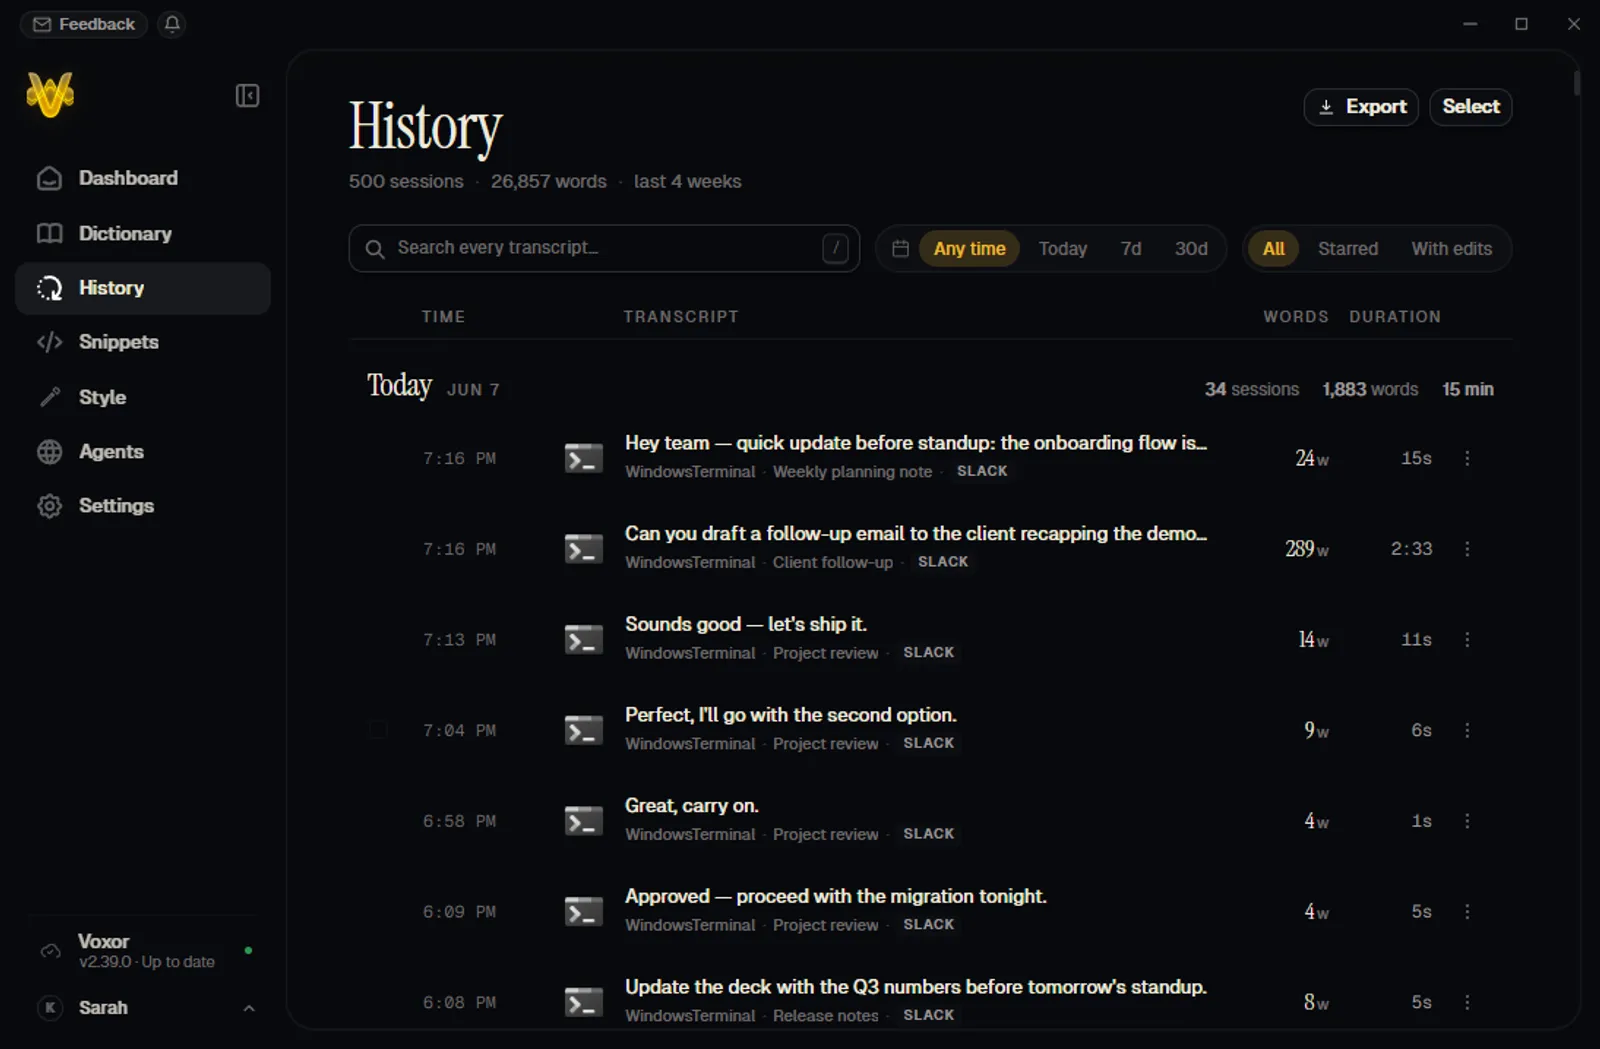Open 'Sounds good — let's ship it.' transcript

[x=746, y=625]
